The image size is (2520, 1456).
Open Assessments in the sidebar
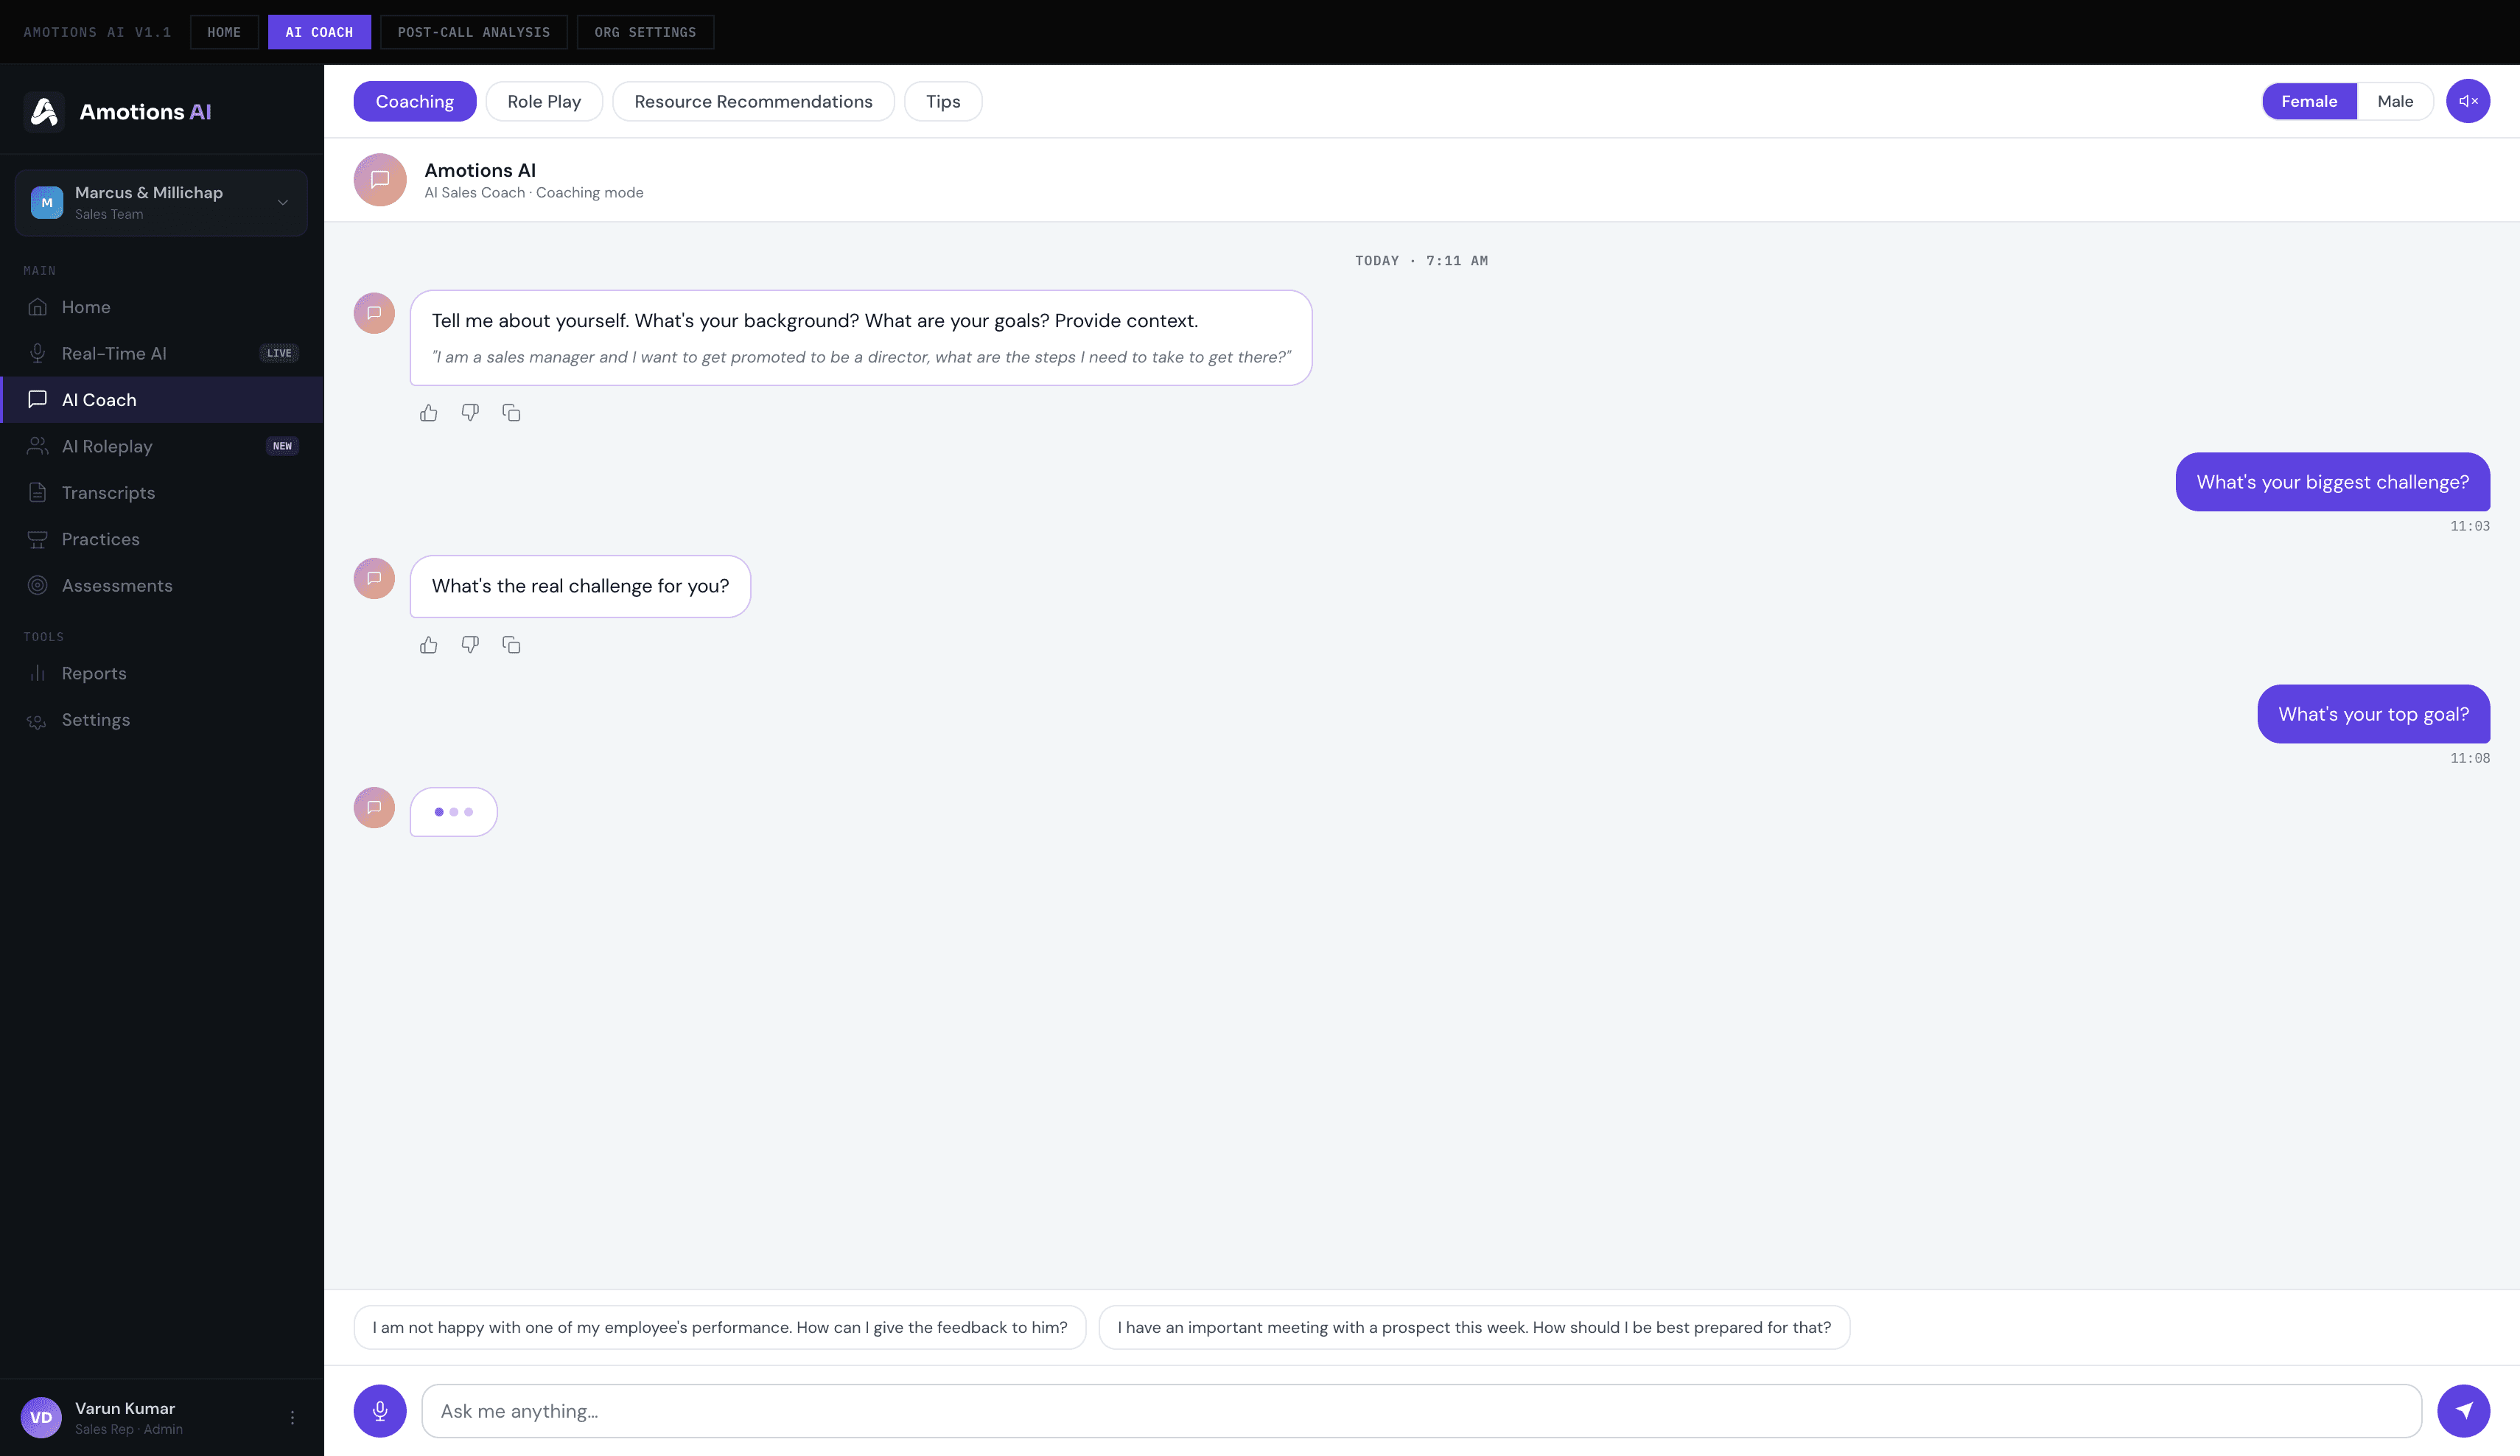pos(117,586)
